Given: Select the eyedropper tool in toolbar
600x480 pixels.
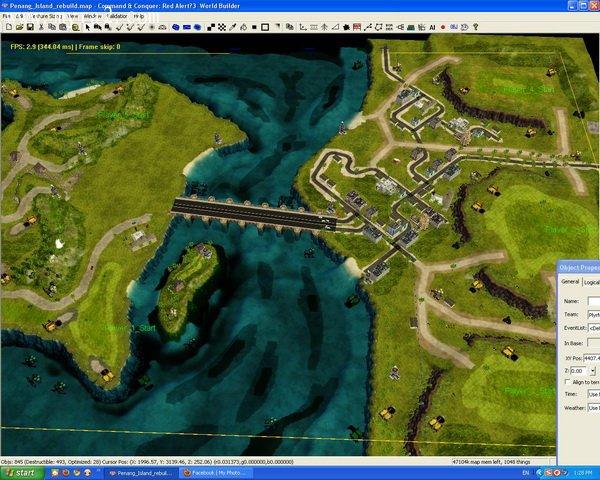Looking at the screenshot, I should tap(233, 27).
